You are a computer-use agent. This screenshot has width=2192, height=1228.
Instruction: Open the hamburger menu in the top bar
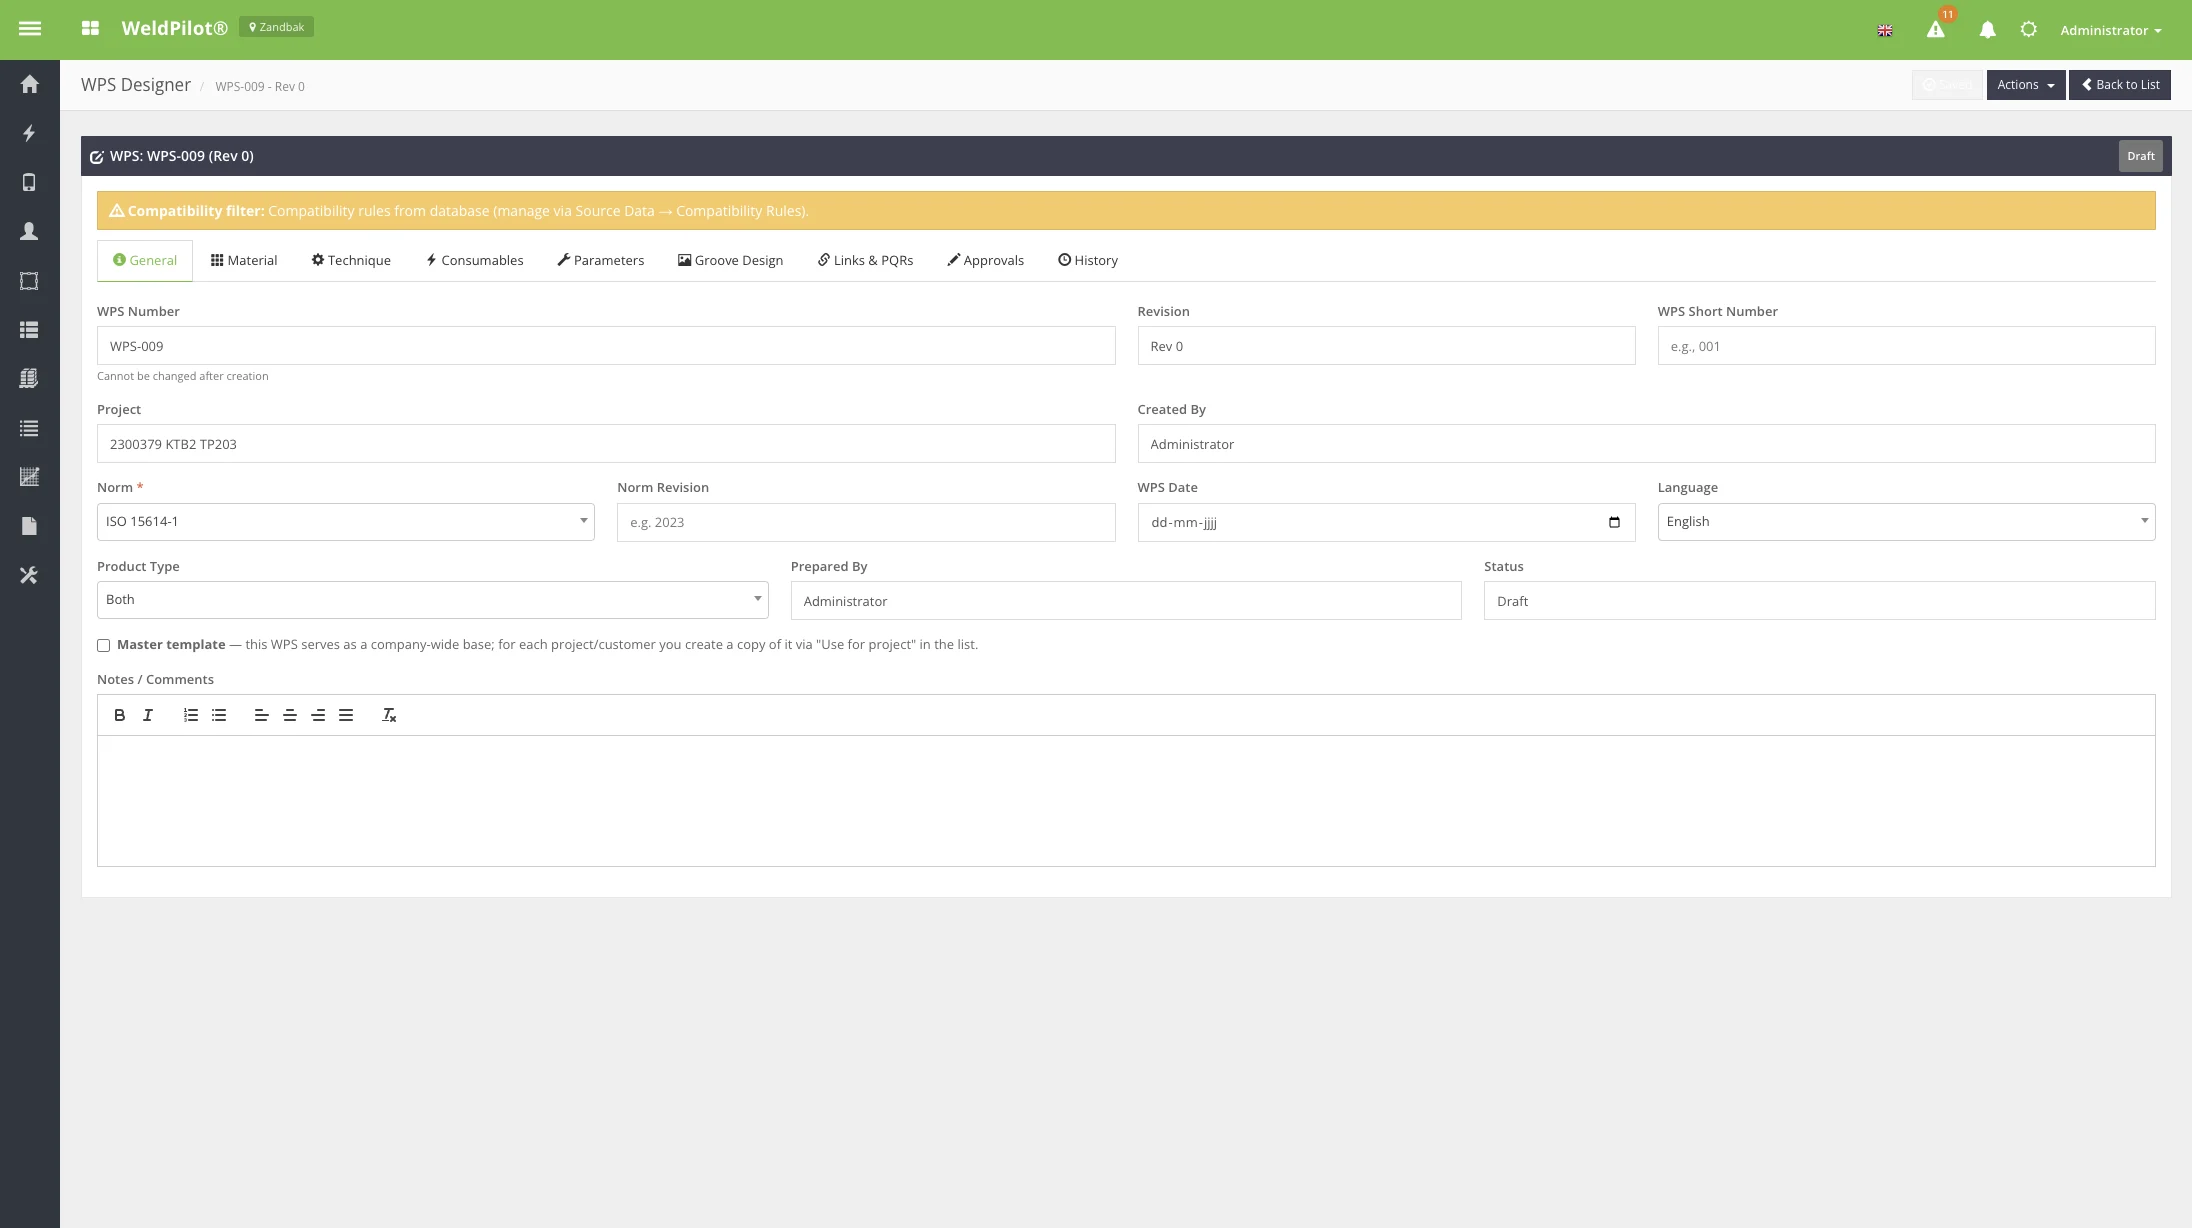30,29
